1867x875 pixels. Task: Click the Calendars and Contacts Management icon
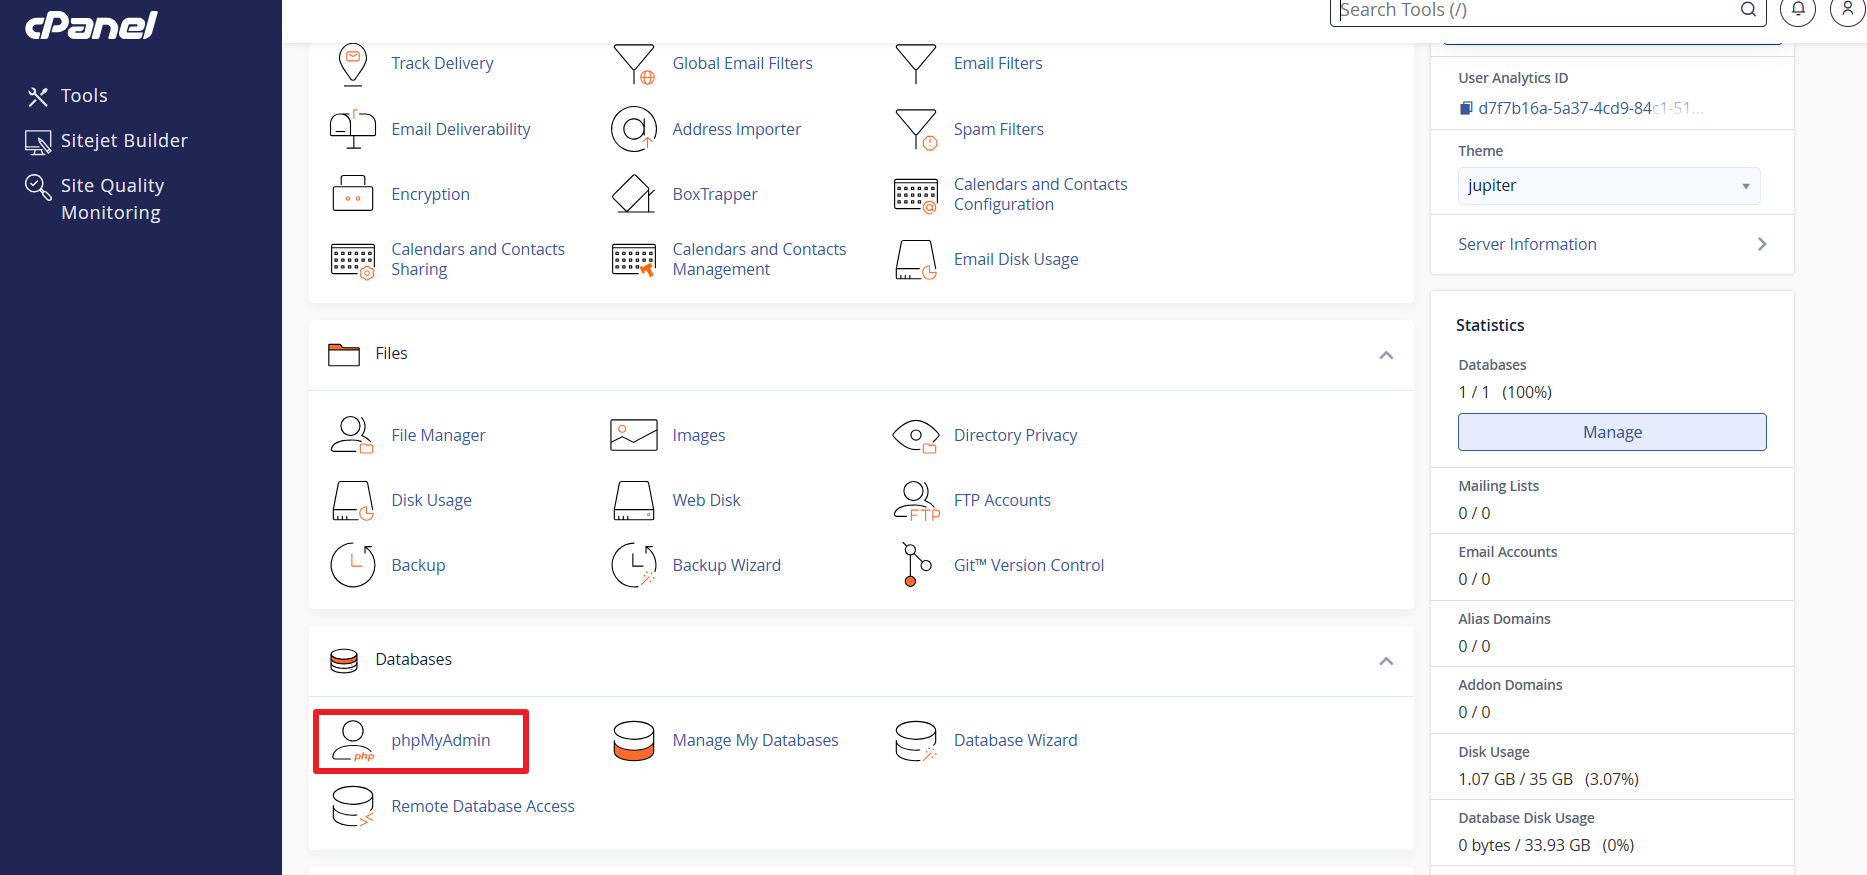(634, 260)
